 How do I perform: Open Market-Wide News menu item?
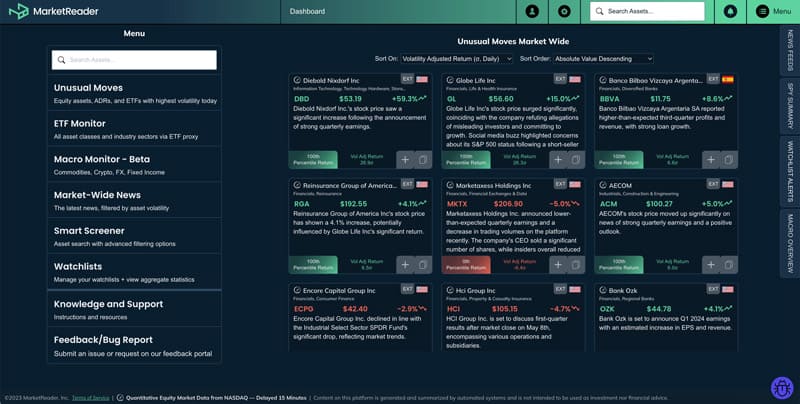pyautogui.click(x=134, y=200)
